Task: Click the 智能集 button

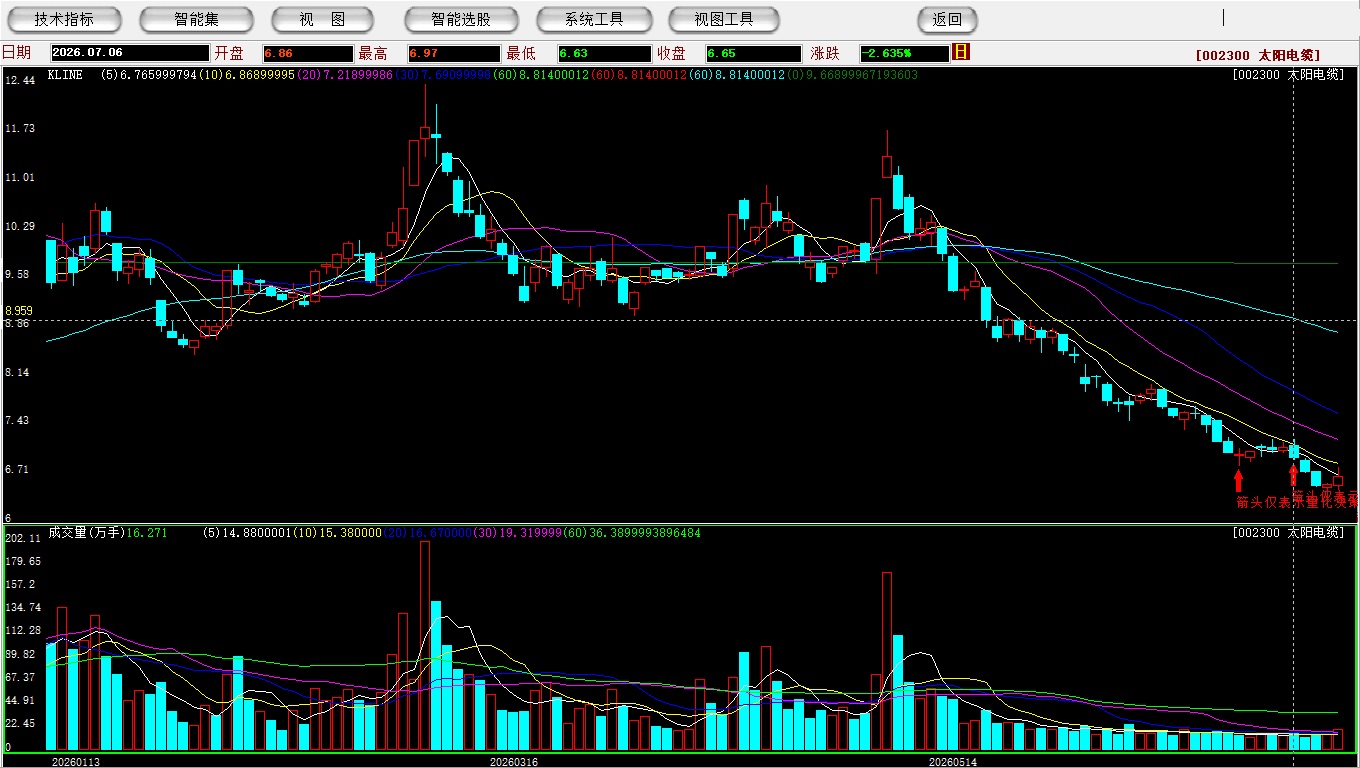Action: [196, 19]
